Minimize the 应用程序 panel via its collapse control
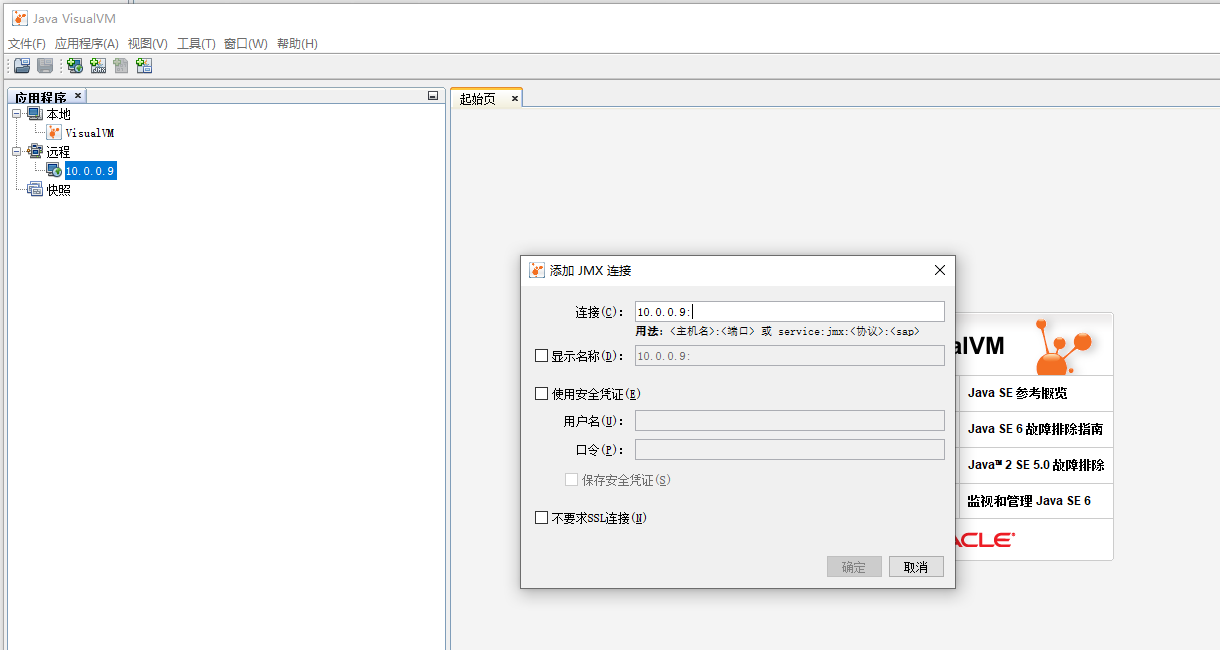1220x650 pixels. pyautogui.click(x=432, y=94)
